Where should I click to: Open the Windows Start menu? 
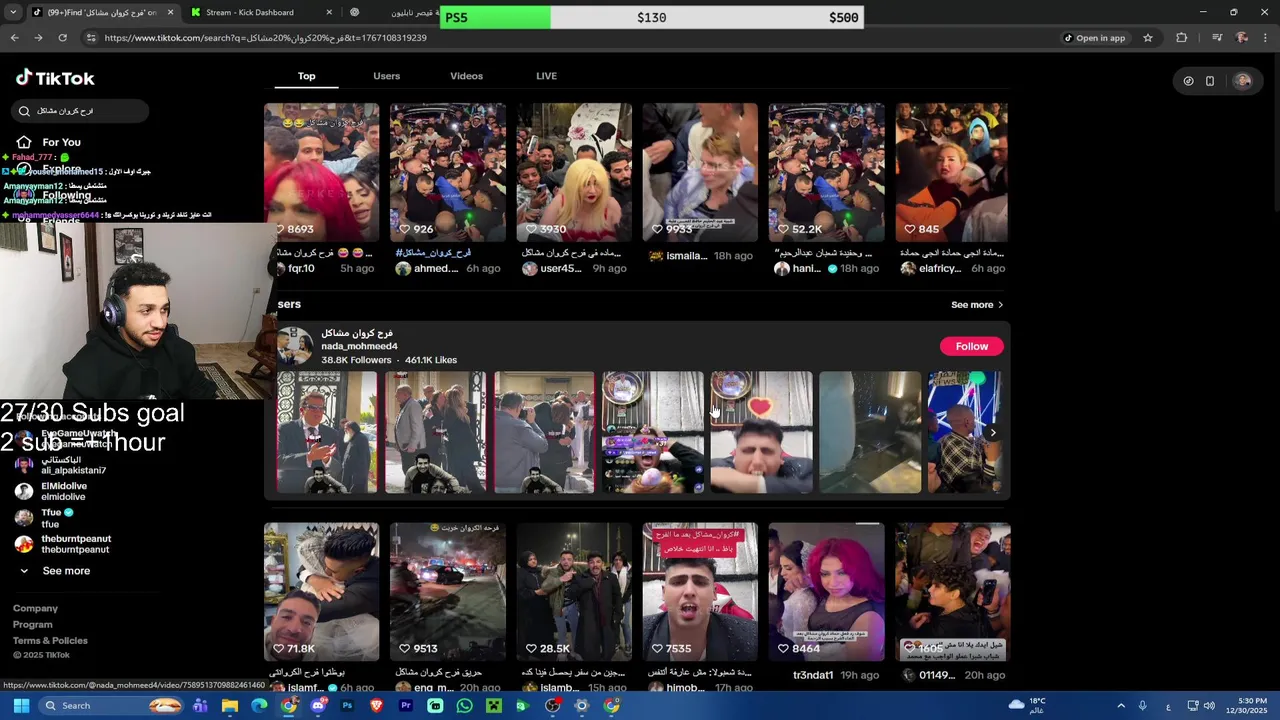(x=21, y=706)
